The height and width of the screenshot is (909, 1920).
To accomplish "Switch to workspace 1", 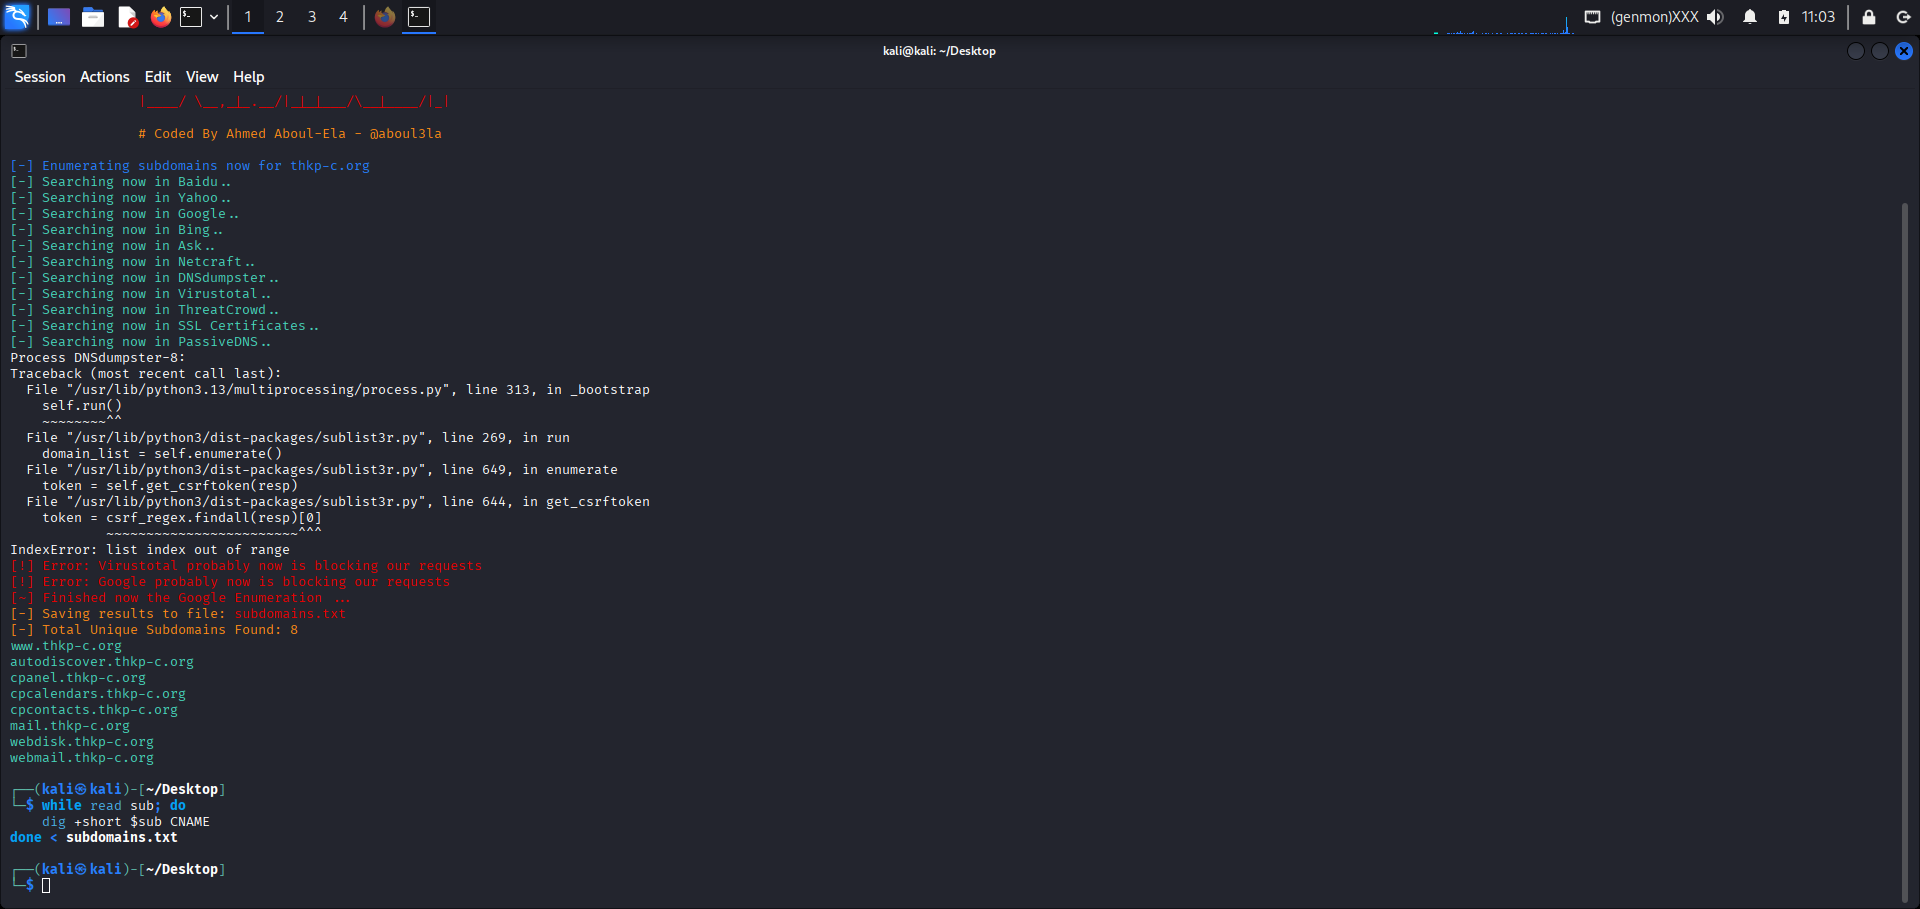I will pos(248,17).
